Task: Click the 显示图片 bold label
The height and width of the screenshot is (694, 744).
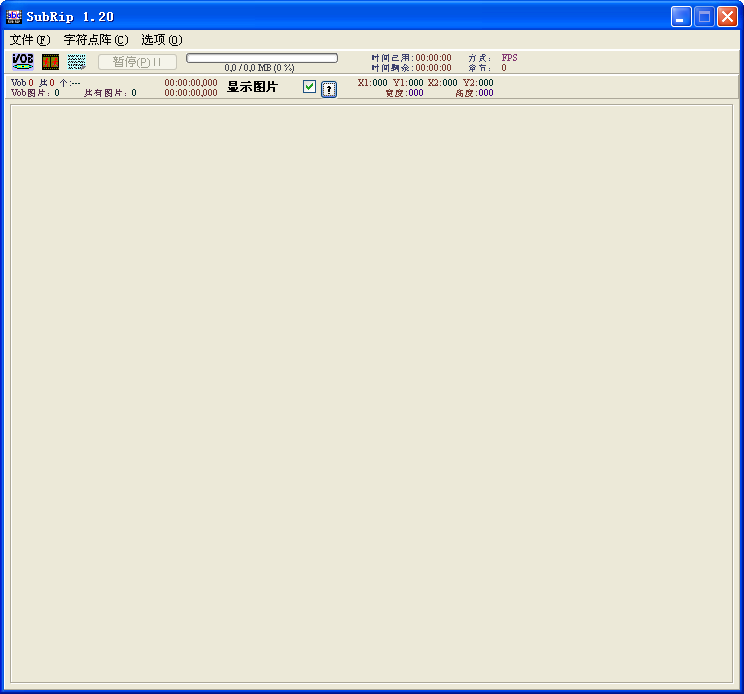Action: [252, 87]
